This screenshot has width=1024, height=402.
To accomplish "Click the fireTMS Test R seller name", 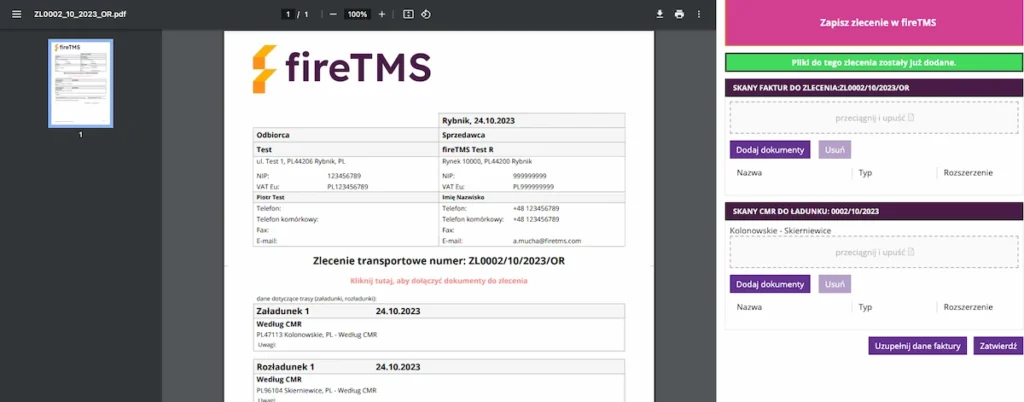I will pos(468,149).
